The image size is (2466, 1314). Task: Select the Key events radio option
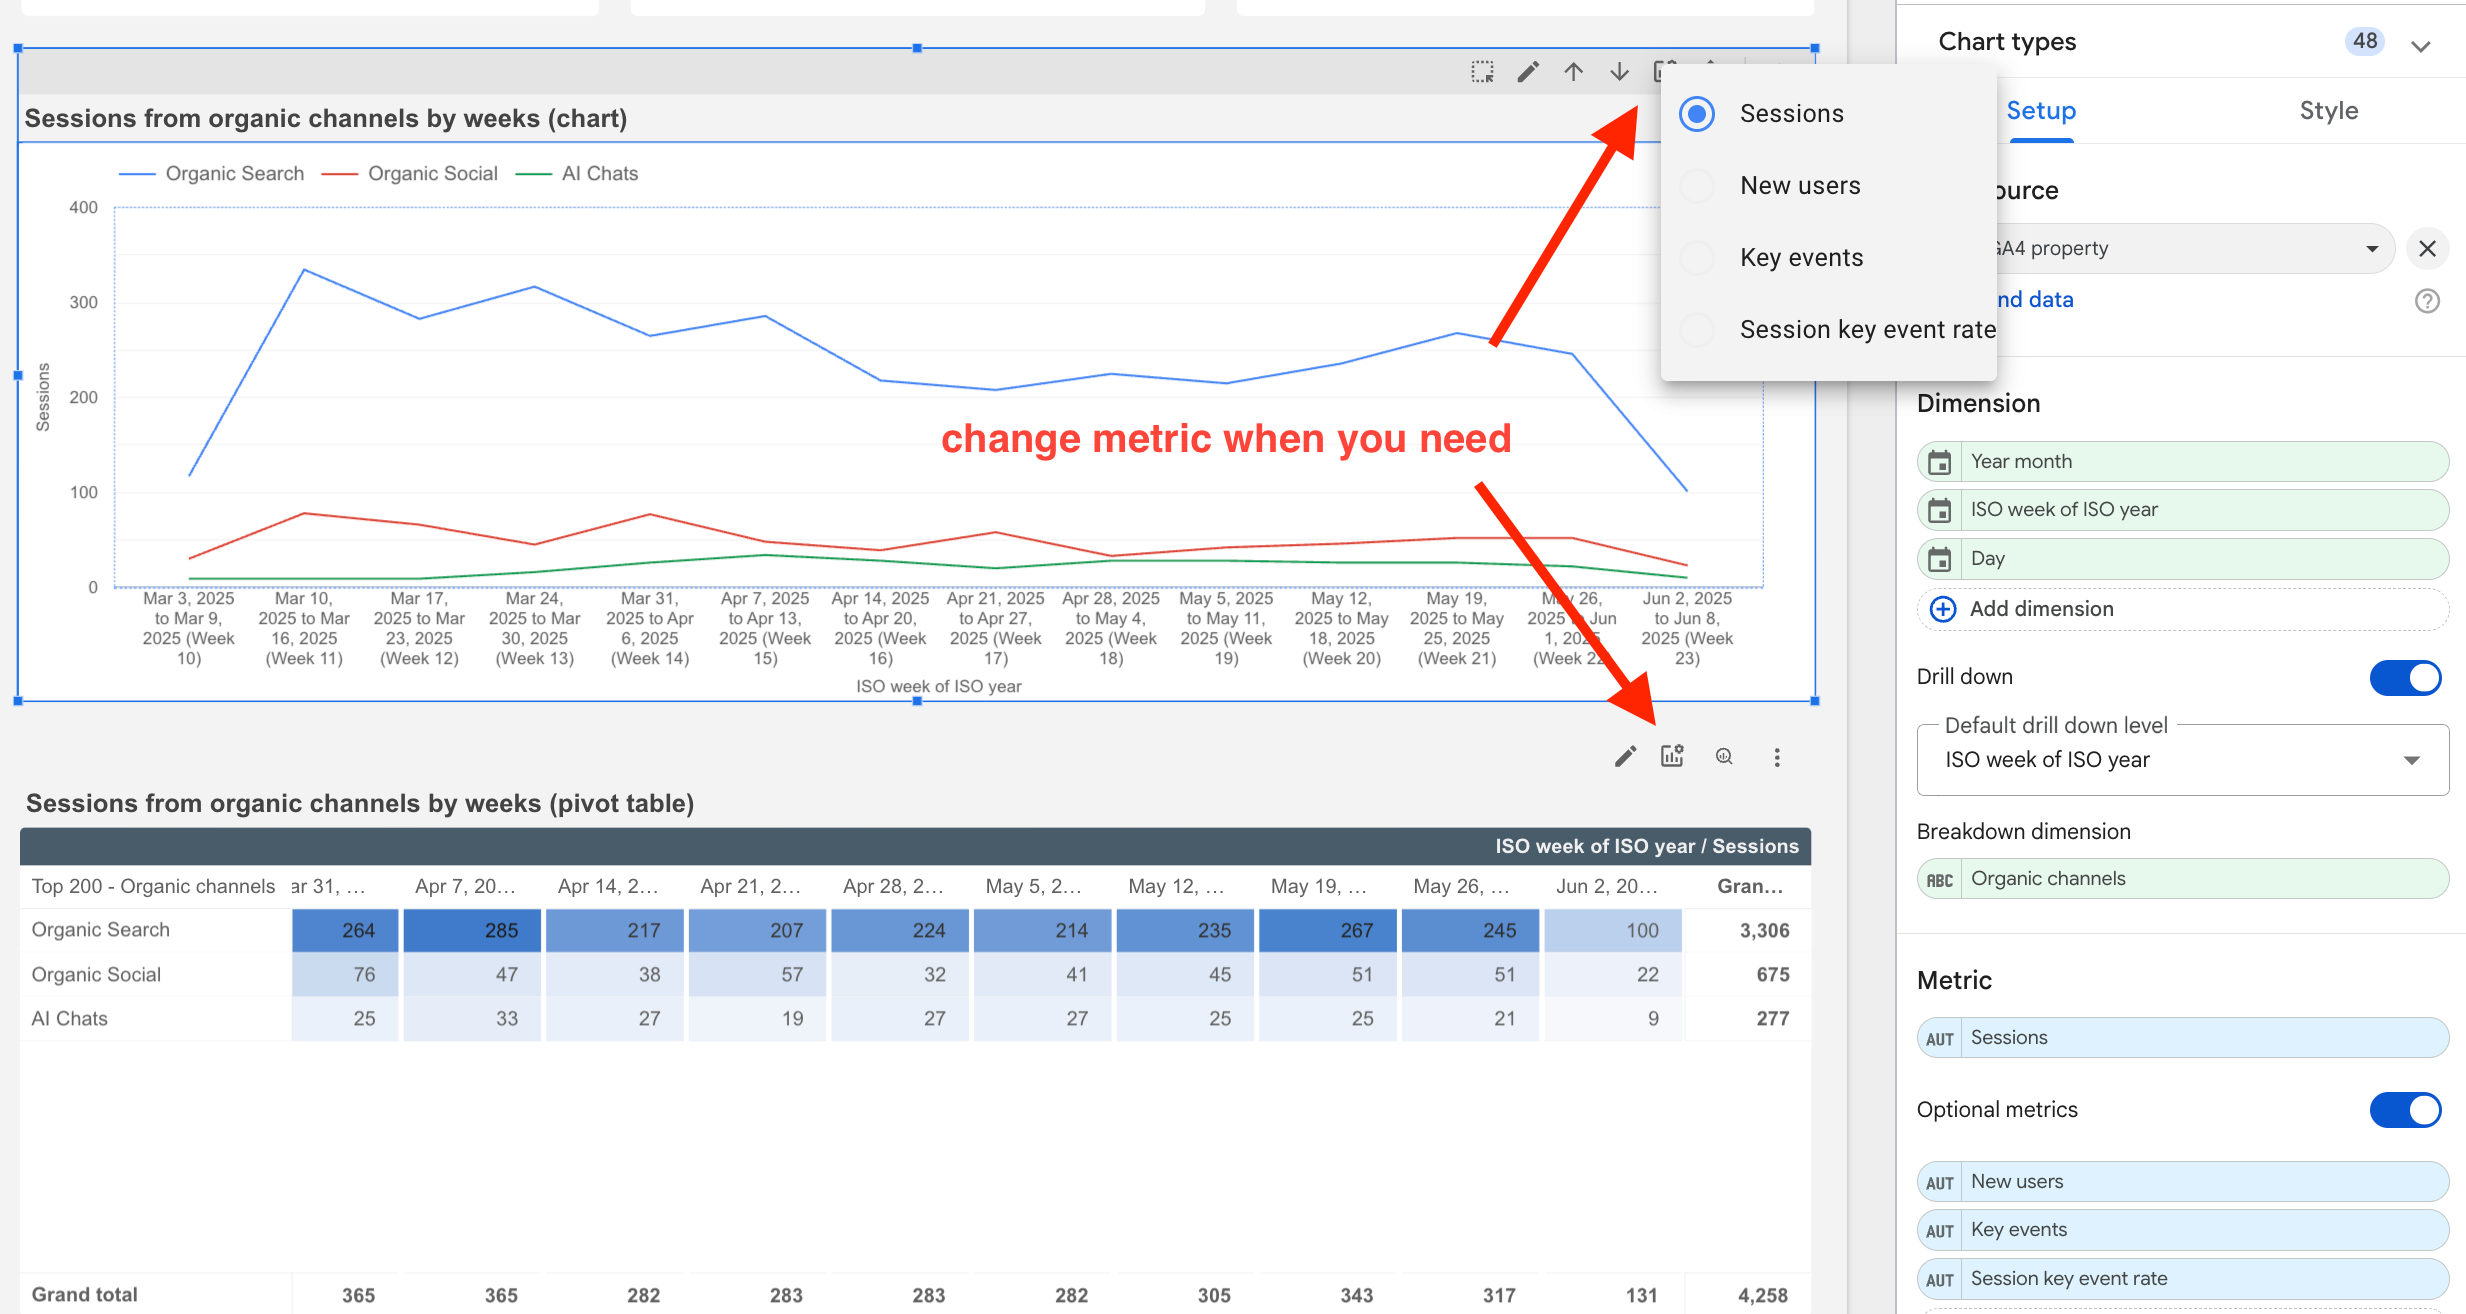point(1698,258)
